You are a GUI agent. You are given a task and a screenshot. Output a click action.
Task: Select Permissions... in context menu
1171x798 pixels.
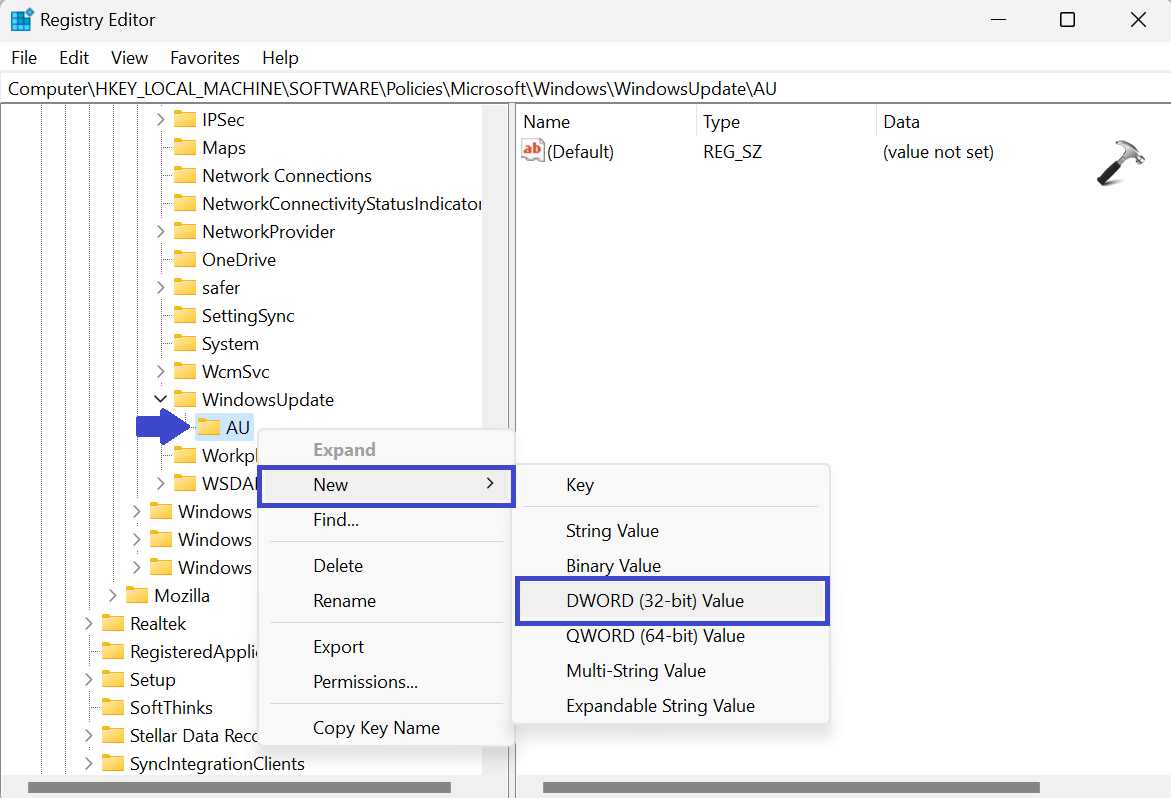pos(365,682)
